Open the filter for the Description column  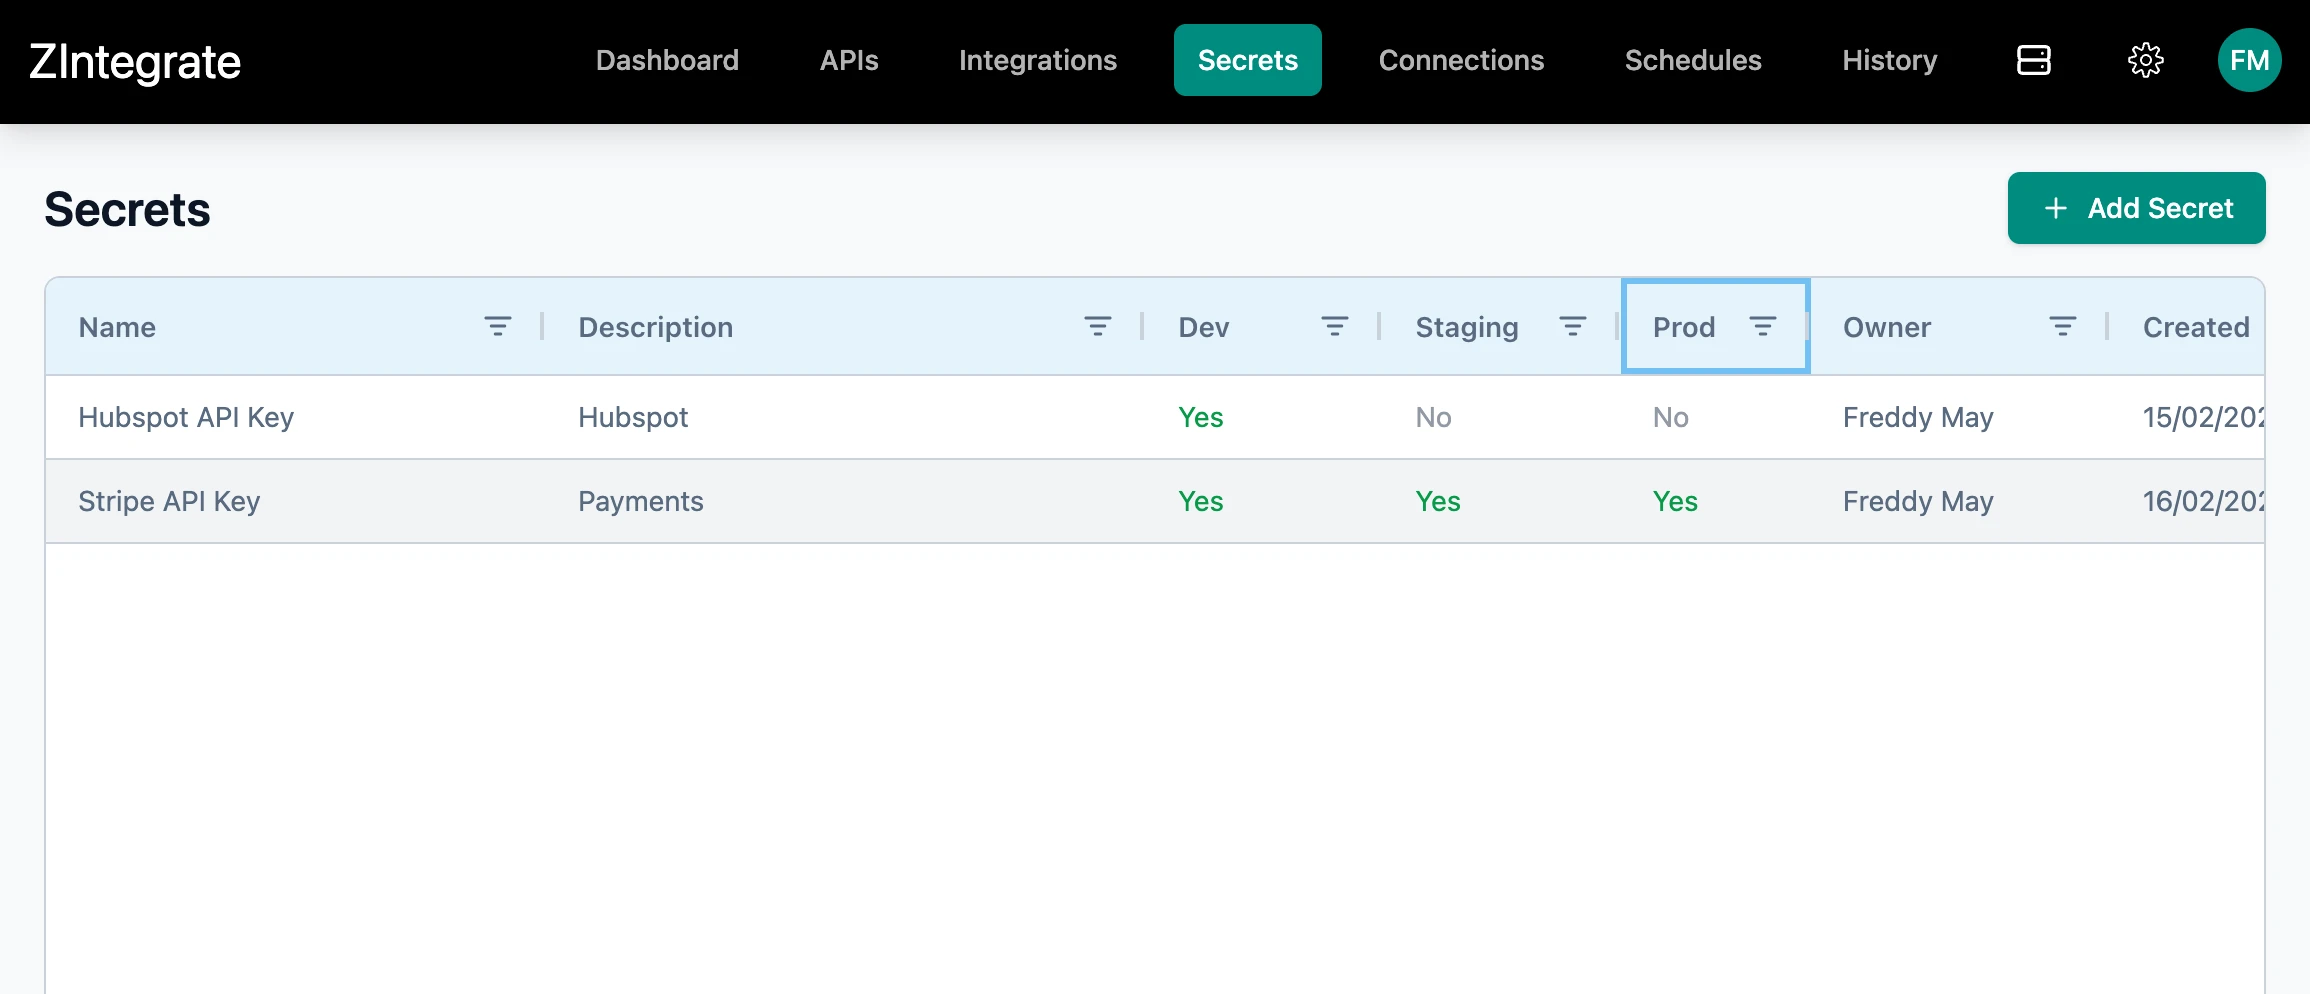1097,326
